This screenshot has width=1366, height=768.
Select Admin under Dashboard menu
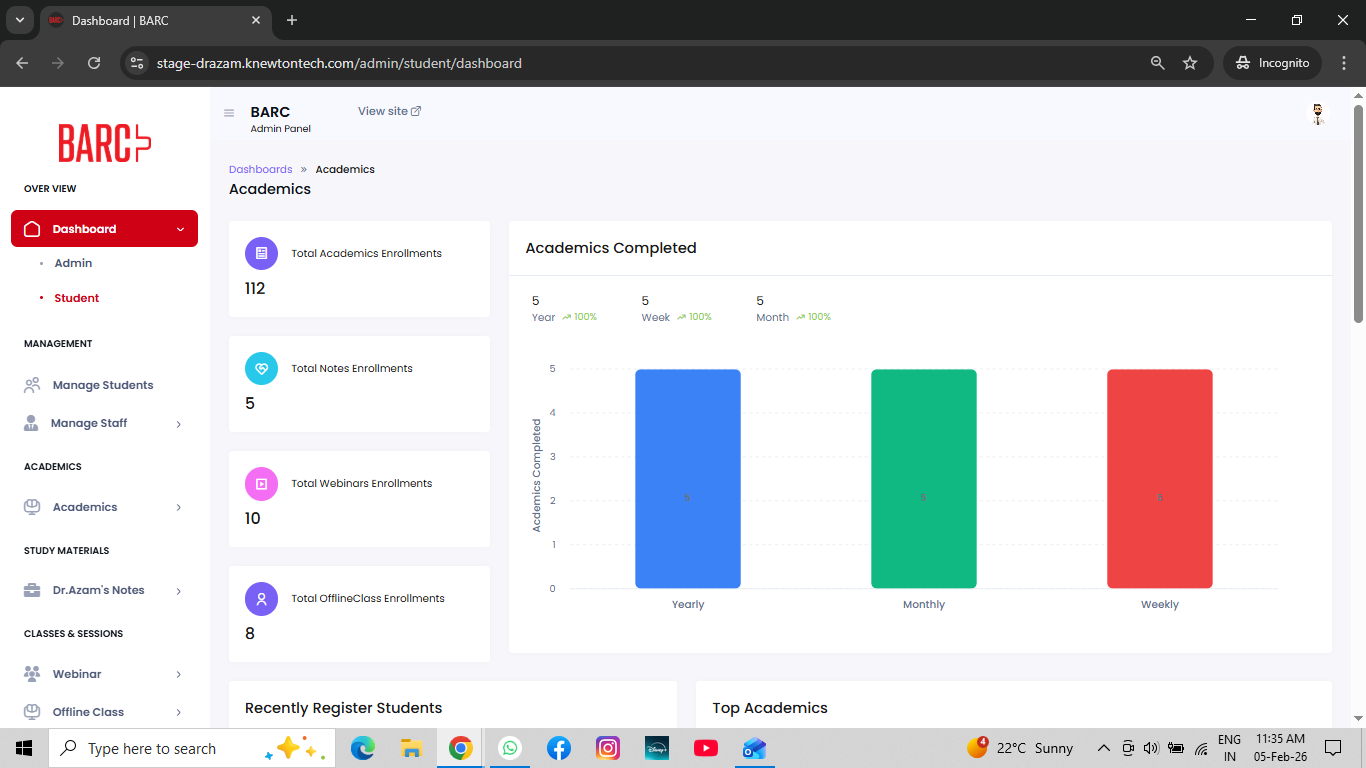pyautogui.click(x=73, y=263)
